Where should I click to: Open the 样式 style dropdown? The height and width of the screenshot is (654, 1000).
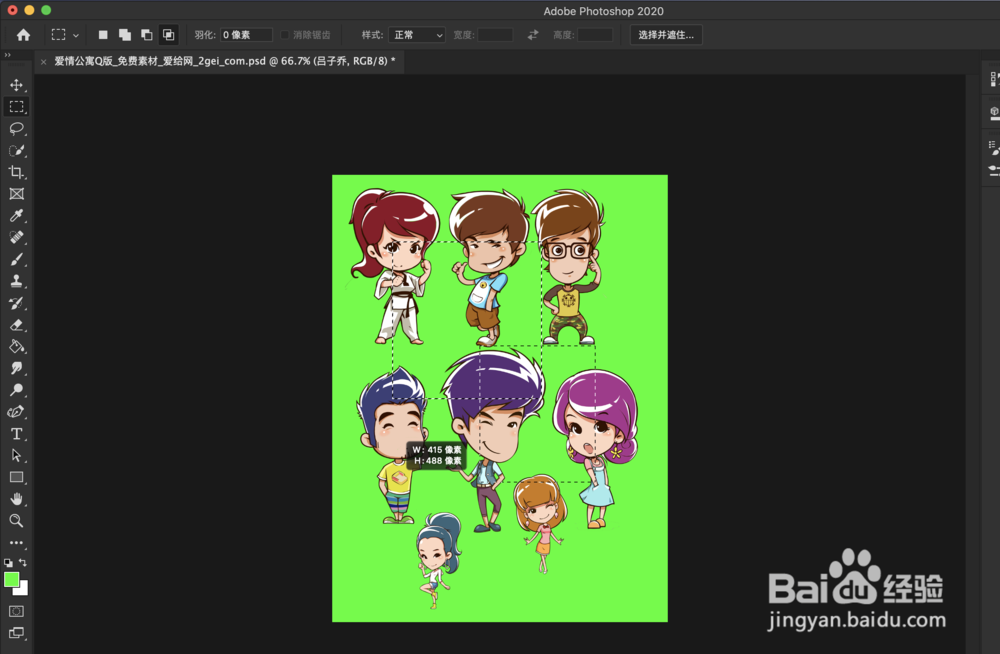tap(417, 35)
